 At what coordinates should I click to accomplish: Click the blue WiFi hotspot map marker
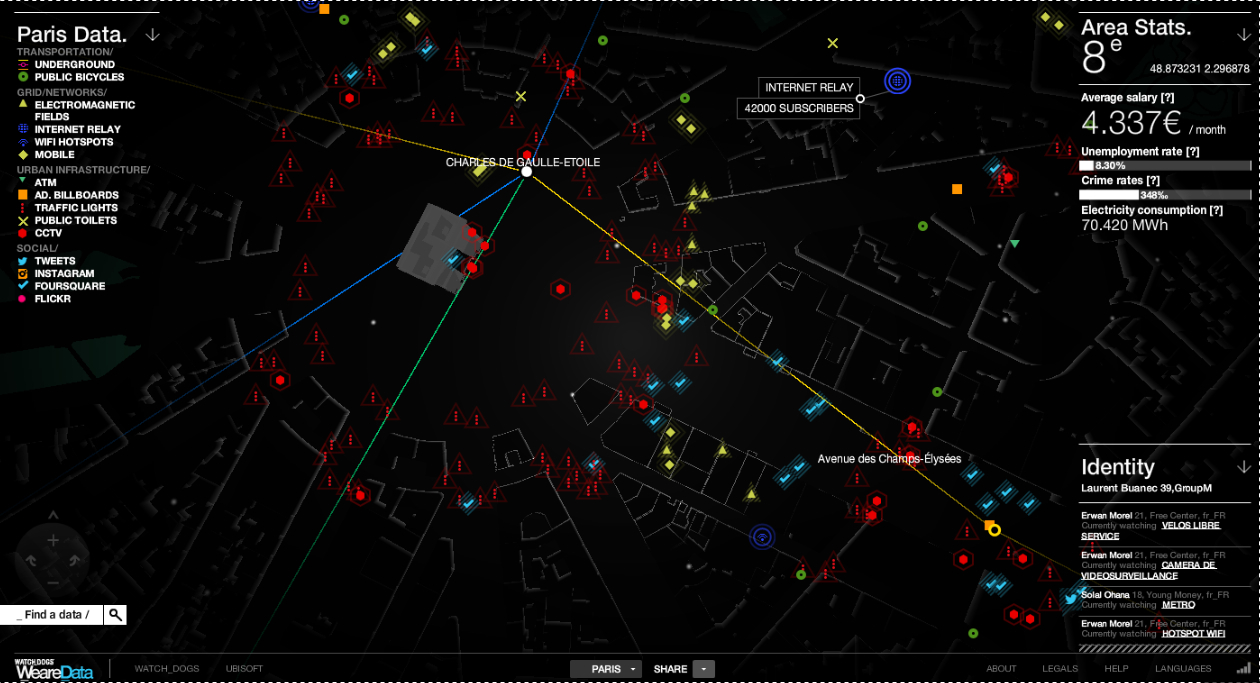762,537
